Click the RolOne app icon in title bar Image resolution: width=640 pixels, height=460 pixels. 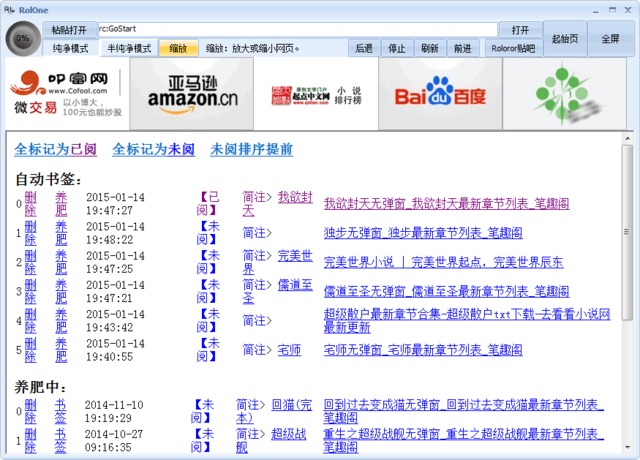click(x=10, y=9)
